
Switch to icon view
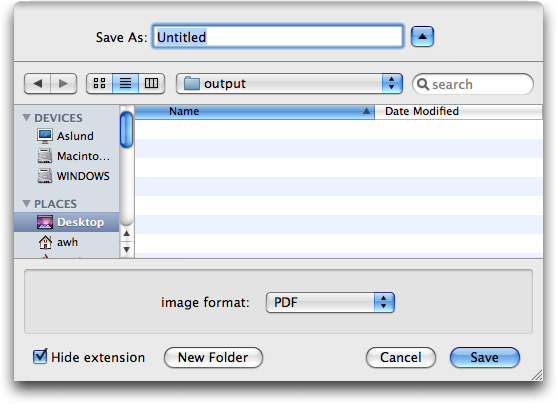(x=99, y=84)
